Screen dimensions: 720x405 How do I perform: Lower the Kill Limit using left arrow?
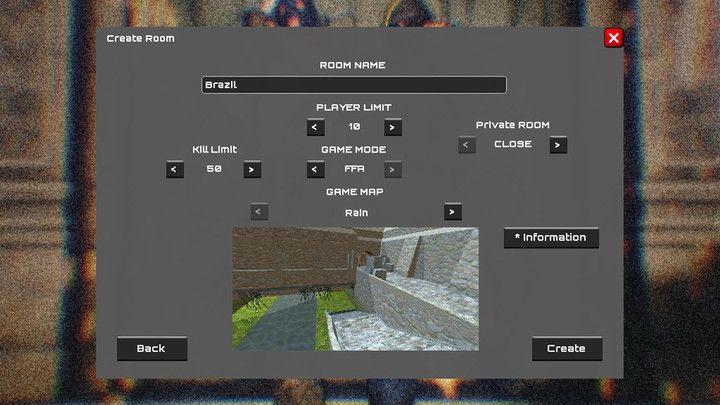click(x=175, y=169)
